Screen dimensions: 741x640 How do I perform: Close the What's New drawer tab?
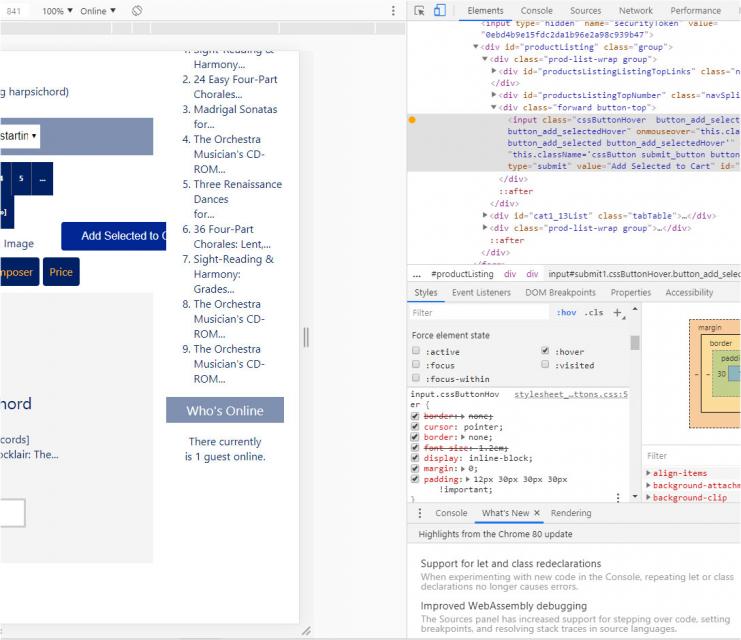[x=537, y=513]
